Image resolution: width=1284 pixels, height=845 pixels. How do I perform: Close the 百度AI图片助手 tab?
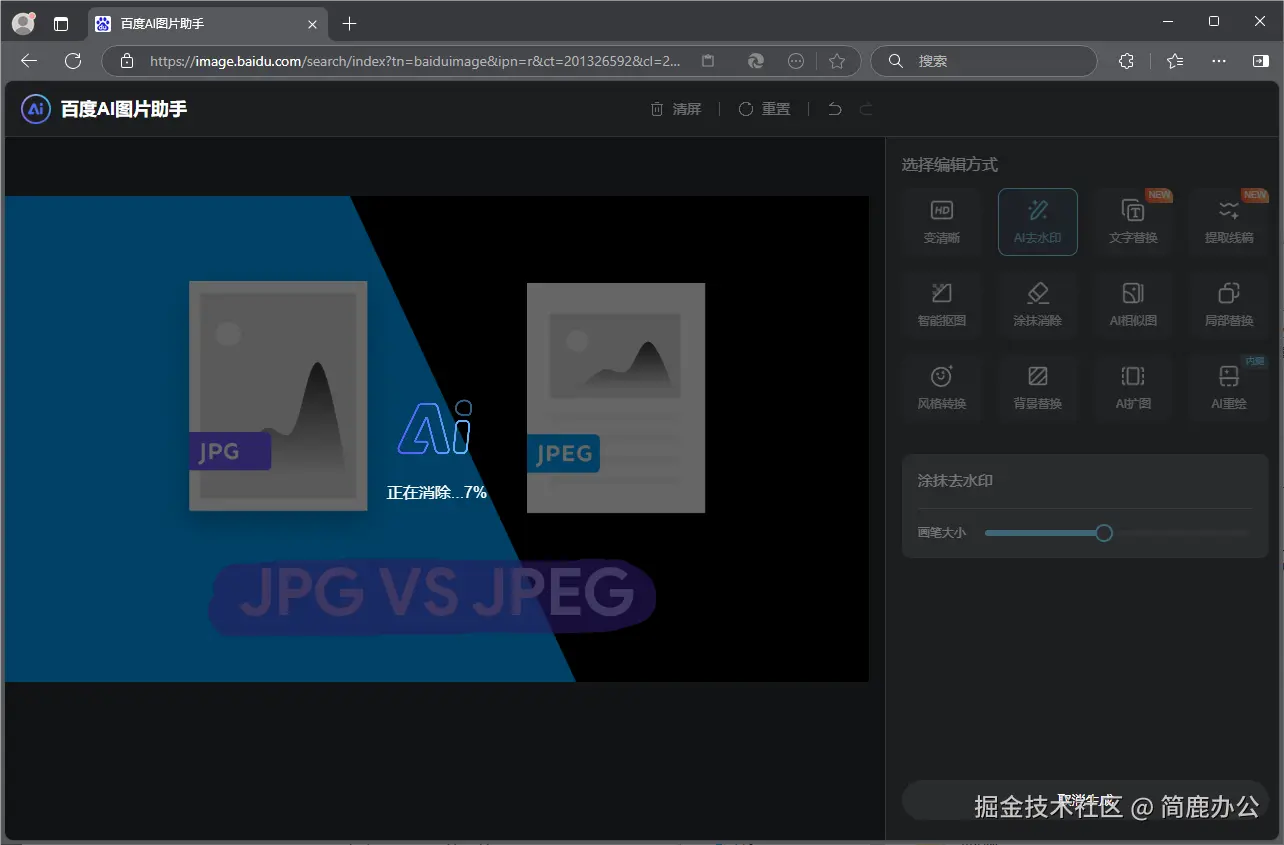click(x=312, y=24)
